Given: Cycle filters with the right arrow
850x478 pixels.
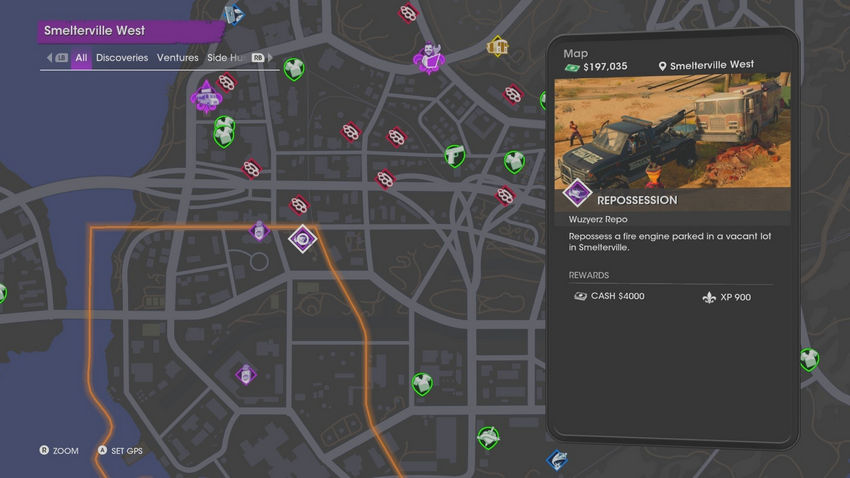Looking at the screenshot, I should click(x=270, y=57).
